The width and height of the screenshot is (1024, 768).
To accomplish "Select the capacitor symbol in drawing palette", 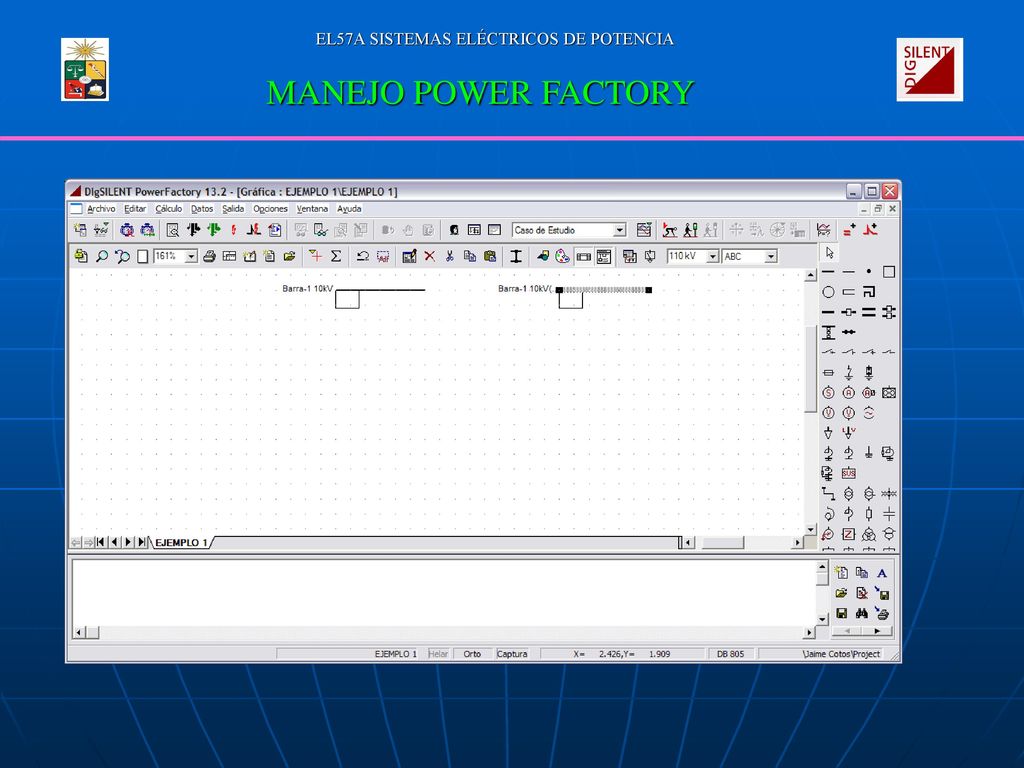I will [889, 514].
